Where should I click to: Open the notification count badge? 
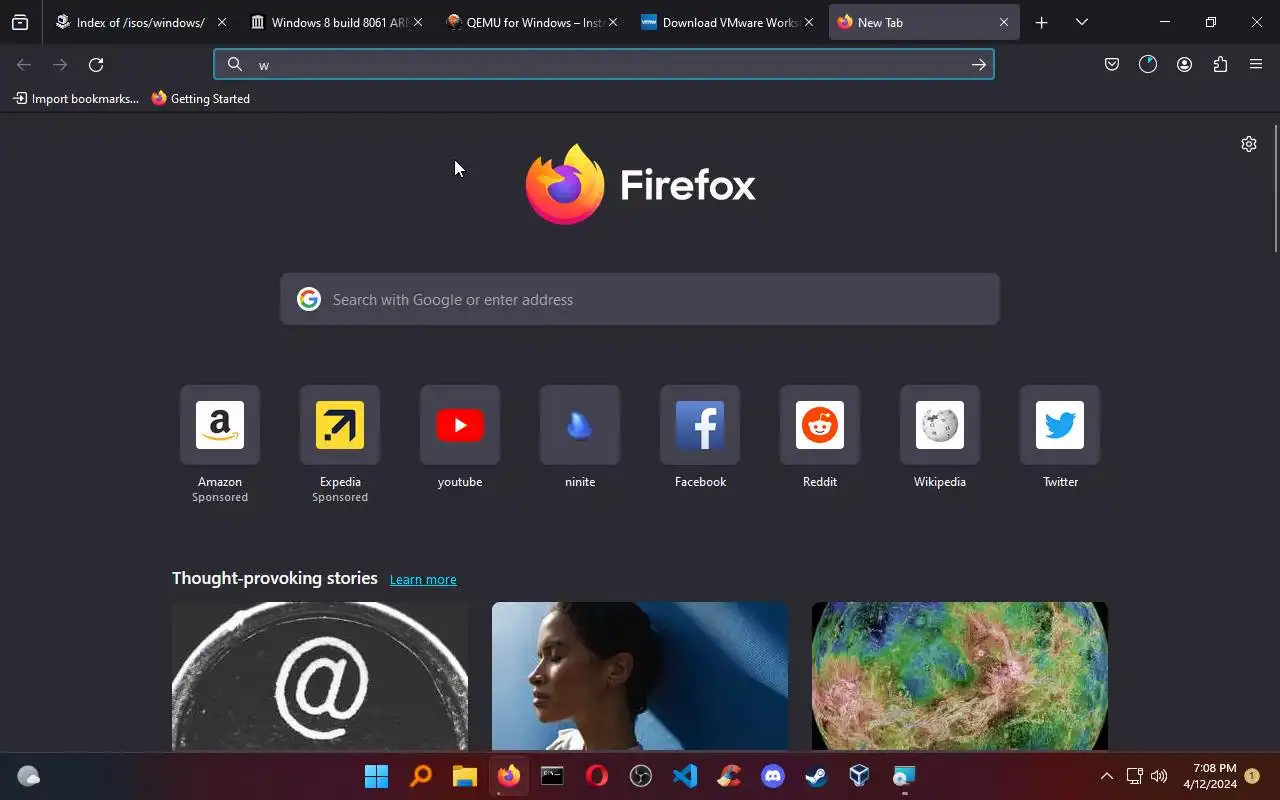(1252, 776)
